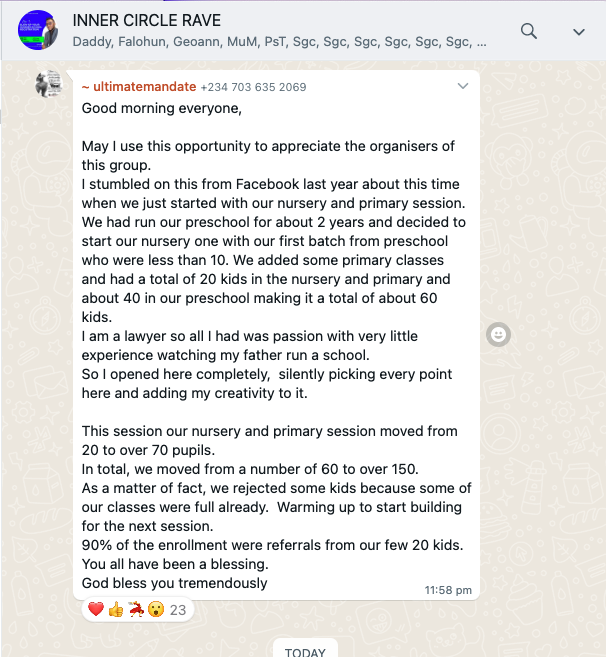Screen dimensions: 606x657
Task: Open the INNER CIRCLE RAVE group avatar
Action: click(38, 30)
